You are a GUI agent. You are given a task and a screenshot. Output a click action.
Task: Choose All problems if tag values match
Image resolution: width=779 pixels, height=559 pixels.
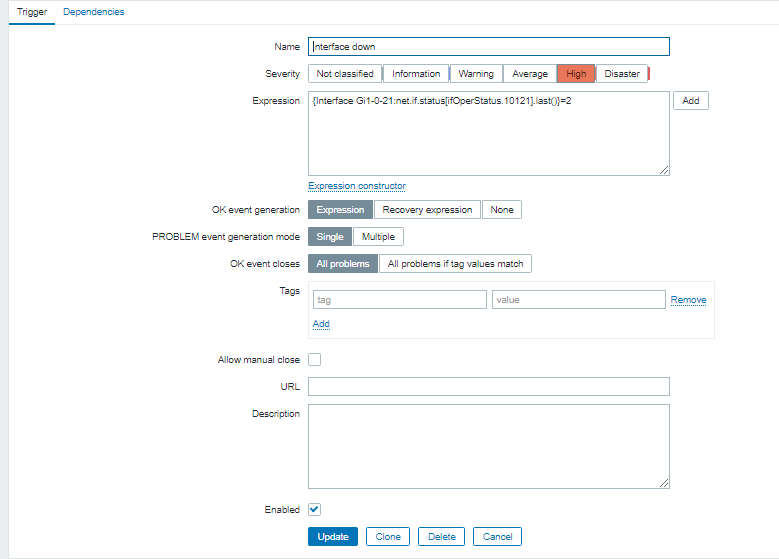455,264
